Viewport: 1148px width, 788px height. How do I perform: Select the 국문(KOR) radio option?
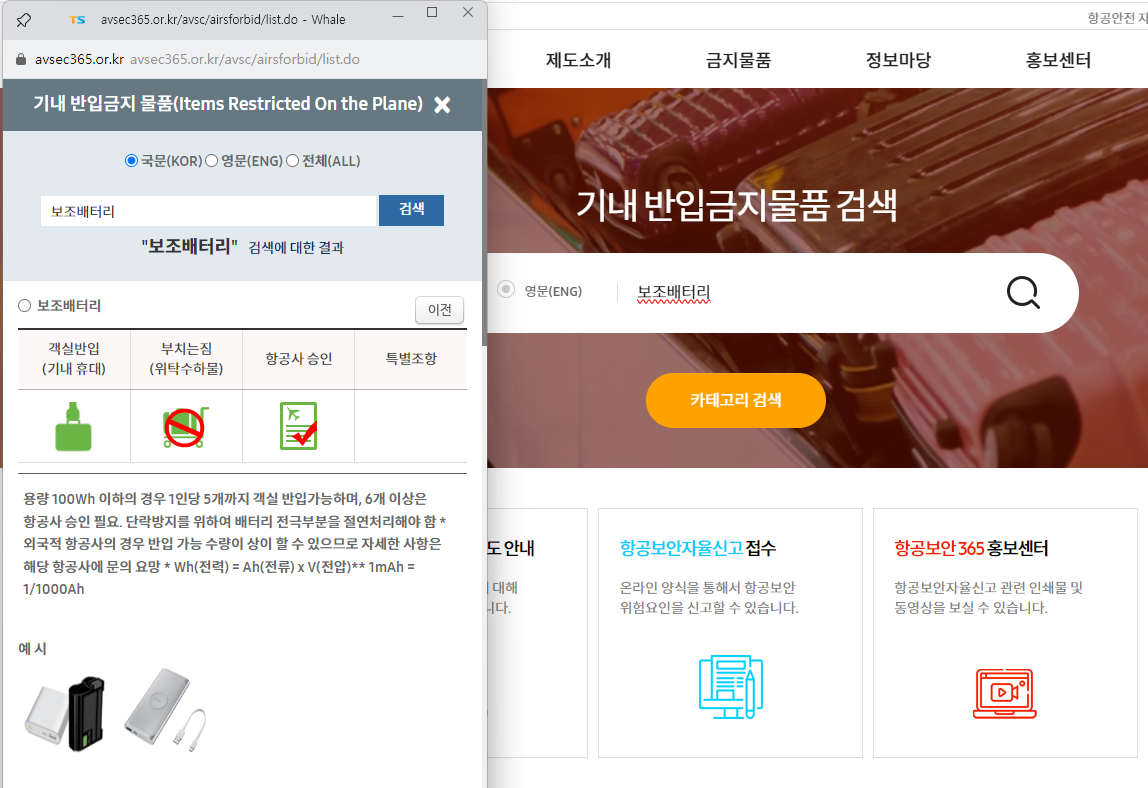pos(130,160)
